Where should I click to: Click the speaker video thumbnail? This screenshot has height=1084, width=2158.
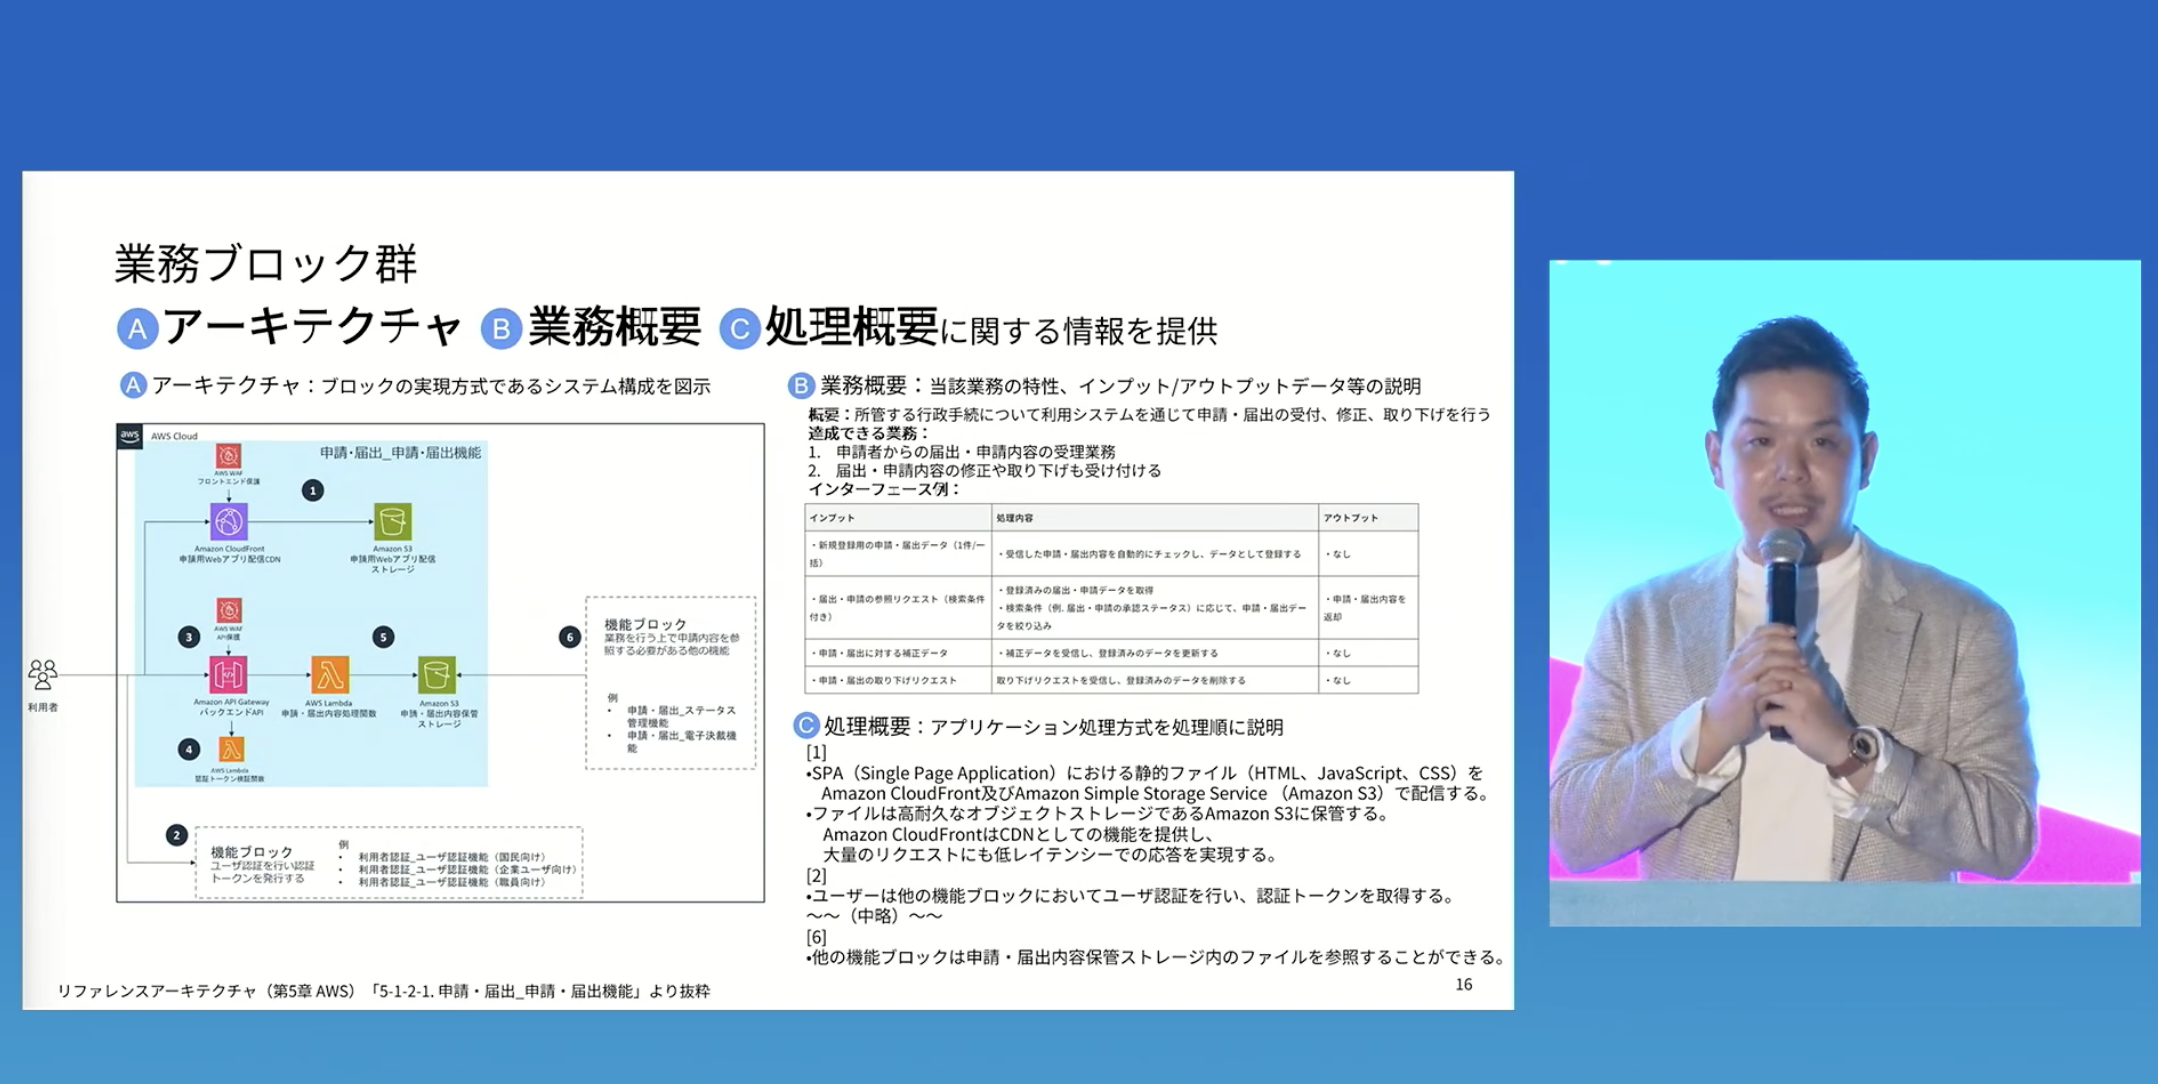point(1844,592)
